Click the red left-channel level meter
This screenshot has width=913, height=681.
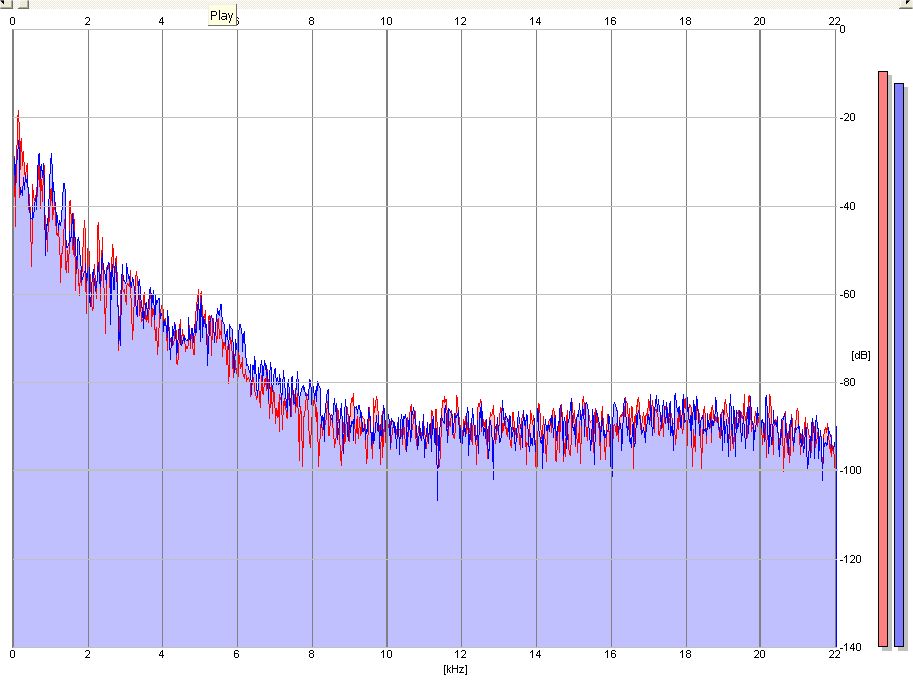[x=883, y=359]
